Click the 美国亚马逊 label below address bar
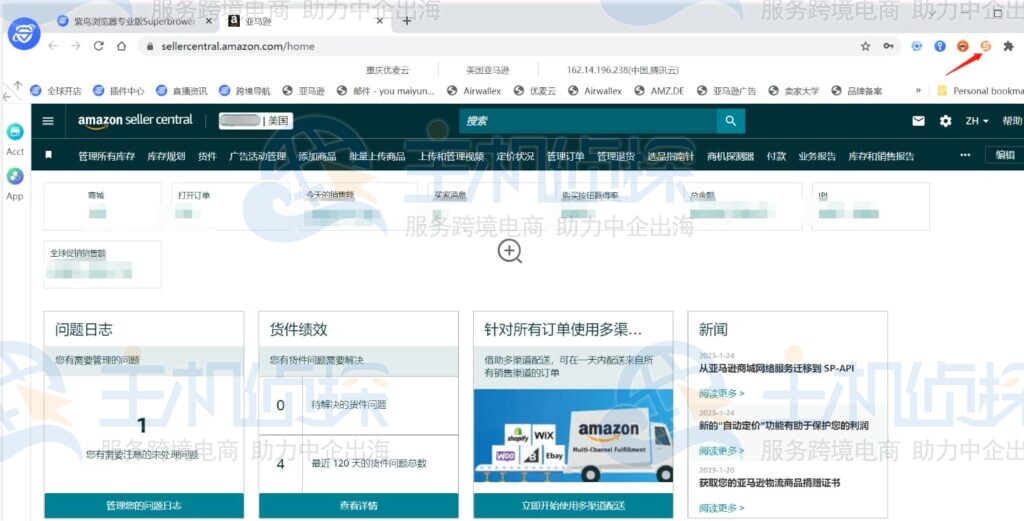This screenshot has height=521, width=1024. (x=488, y=70)
